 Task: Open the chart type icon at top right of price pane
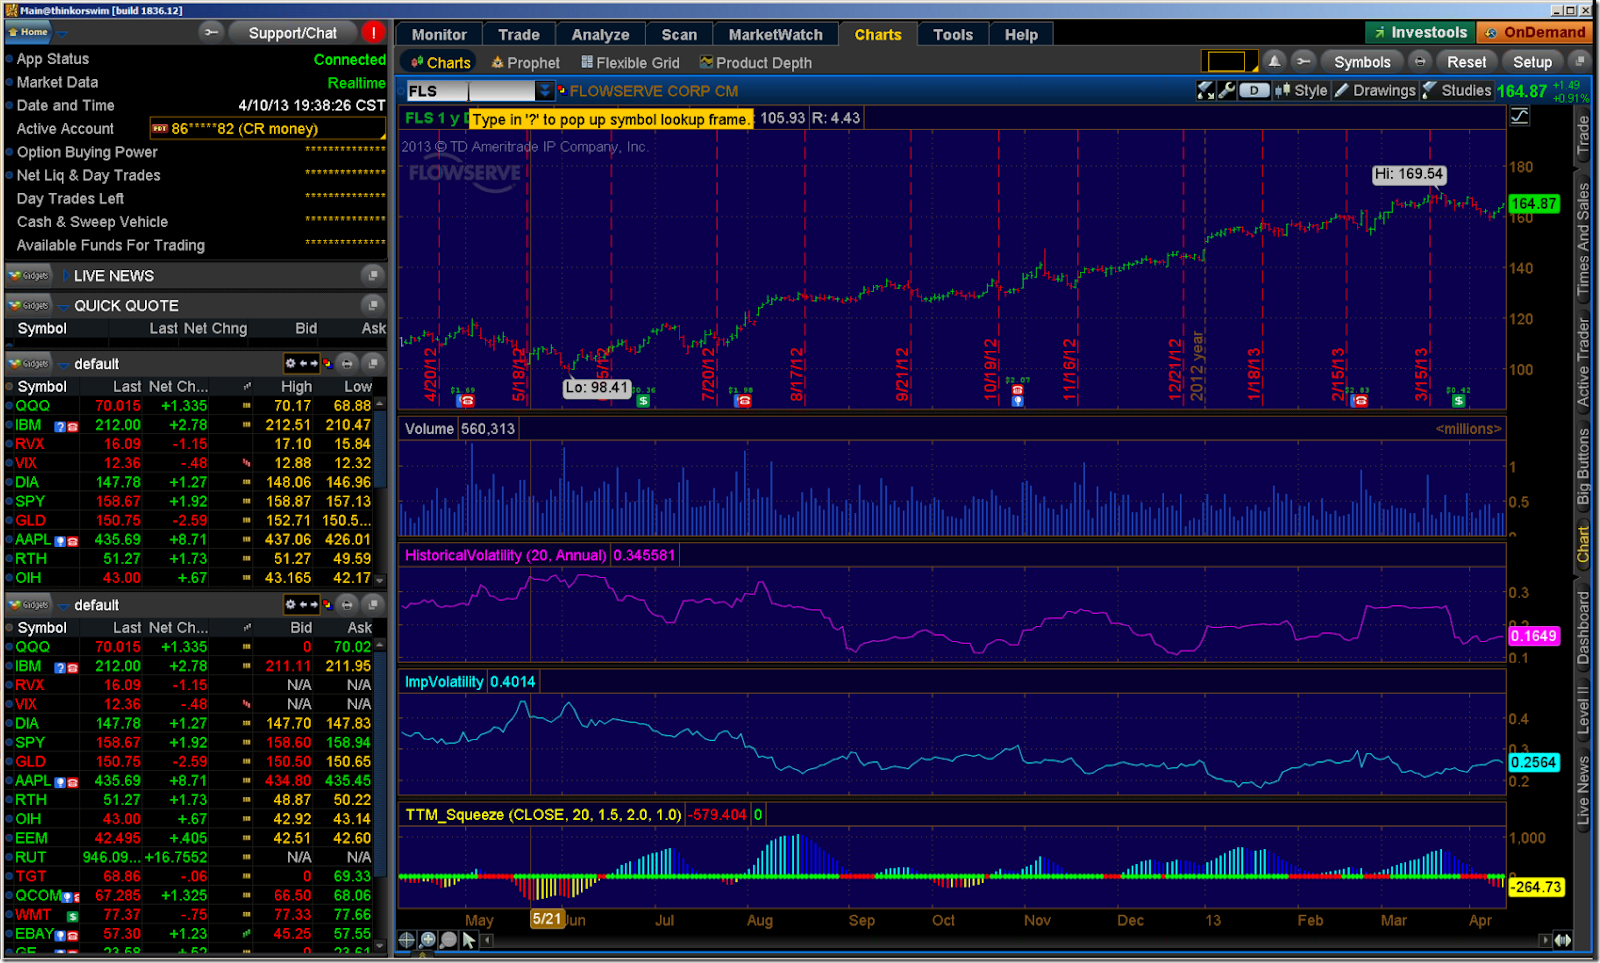1520,116
